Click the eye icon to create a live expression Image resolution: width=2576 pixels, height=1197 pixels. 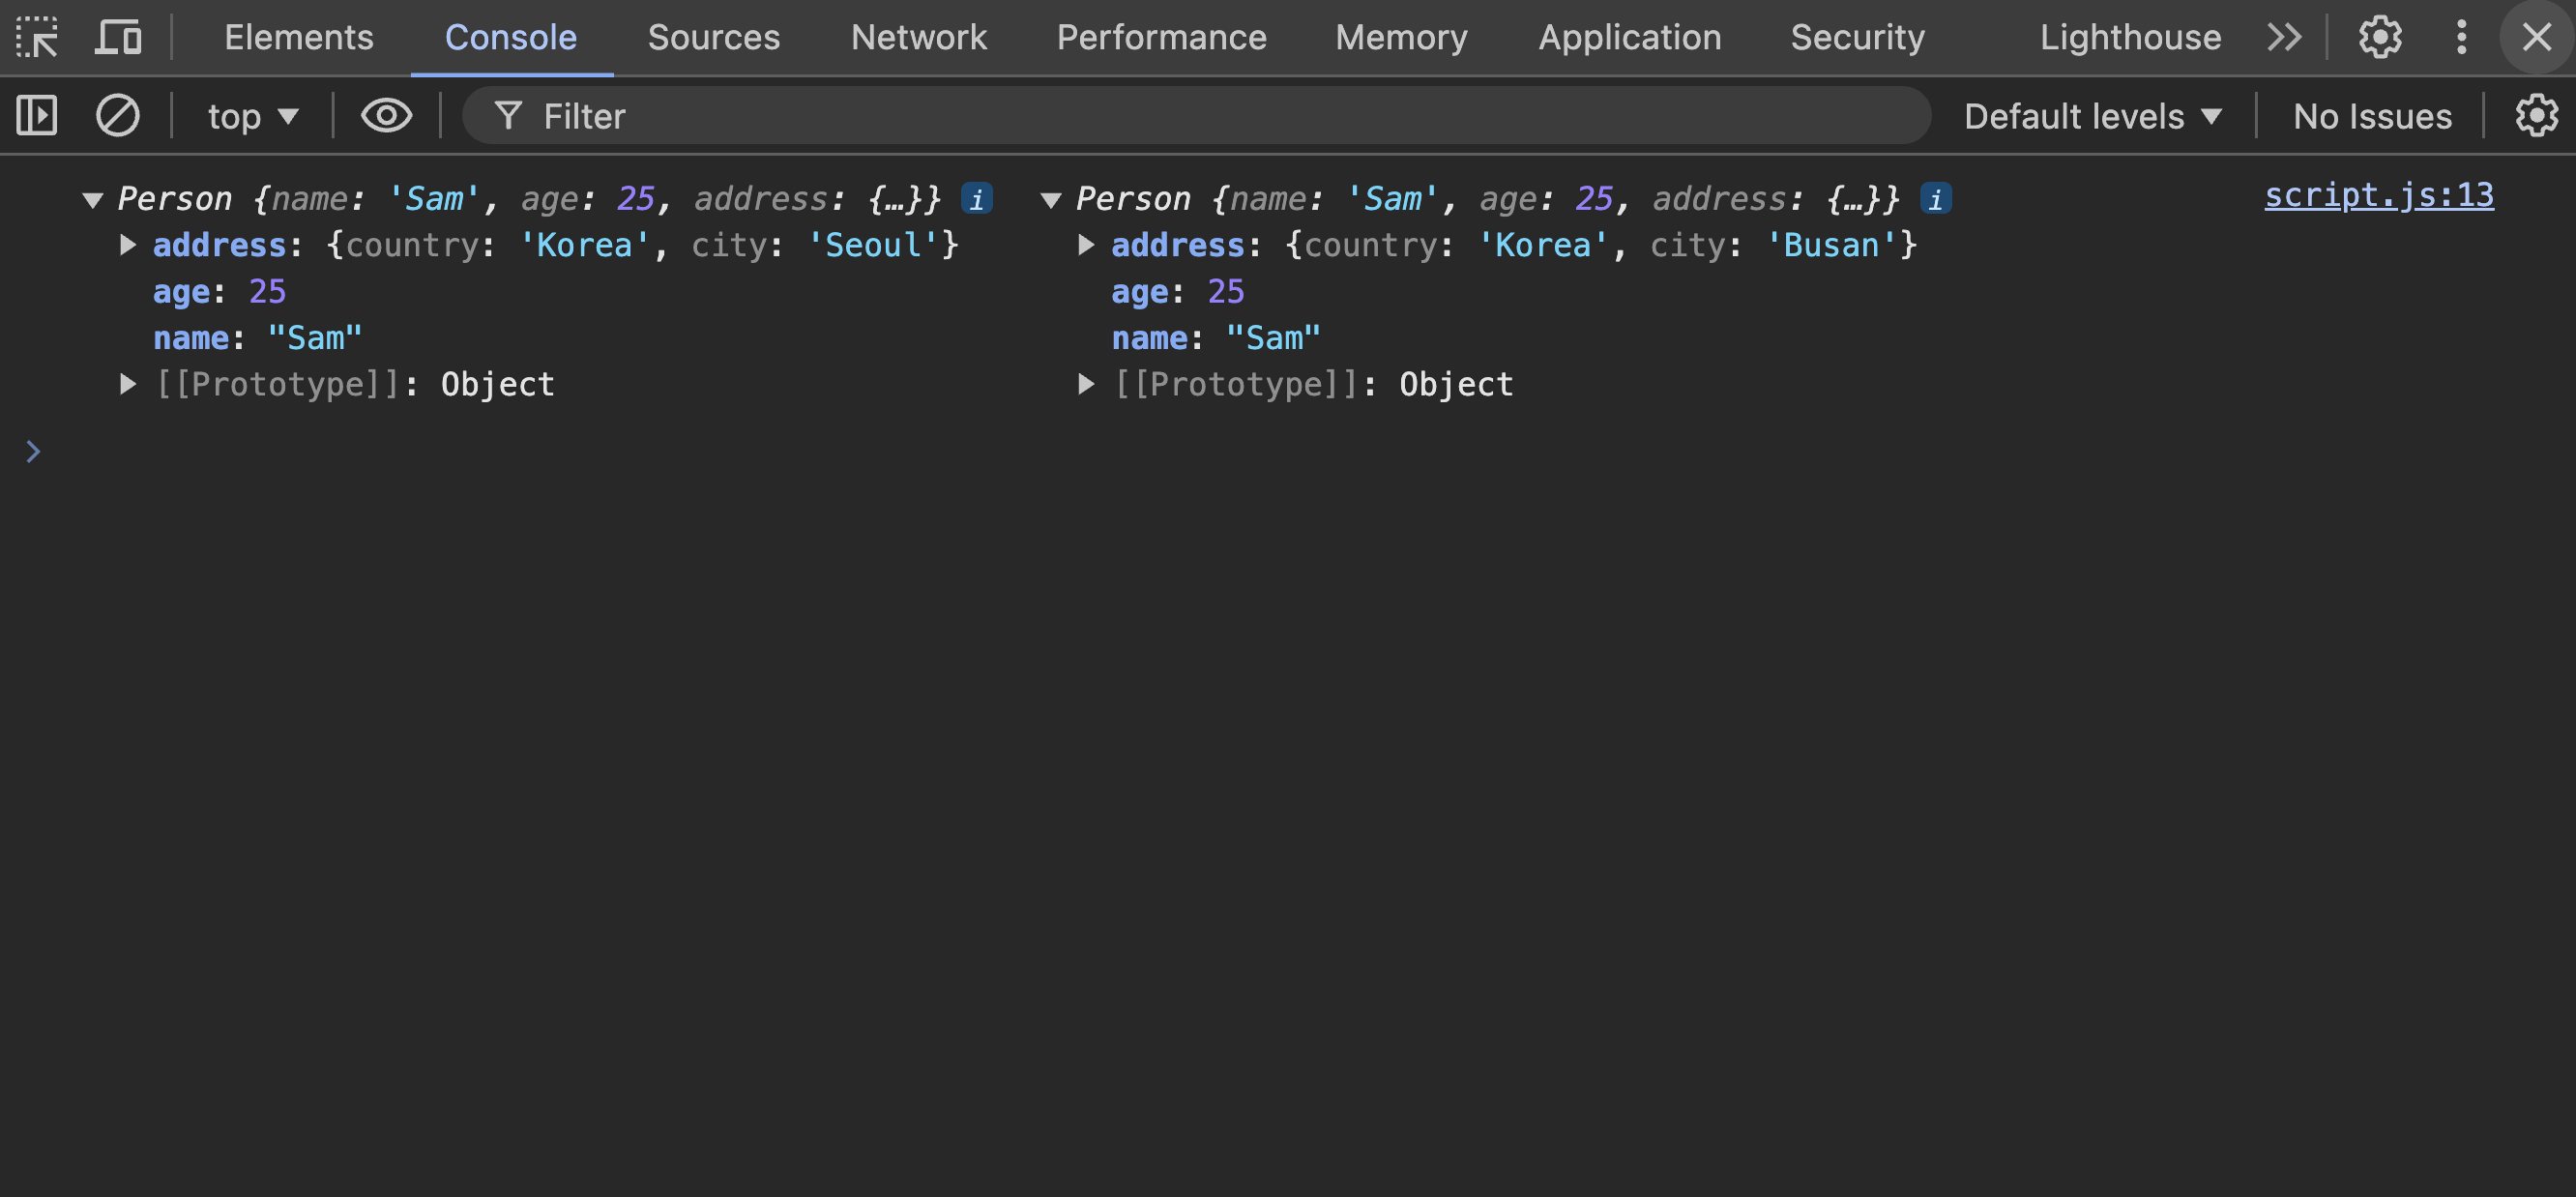[386, 116]
